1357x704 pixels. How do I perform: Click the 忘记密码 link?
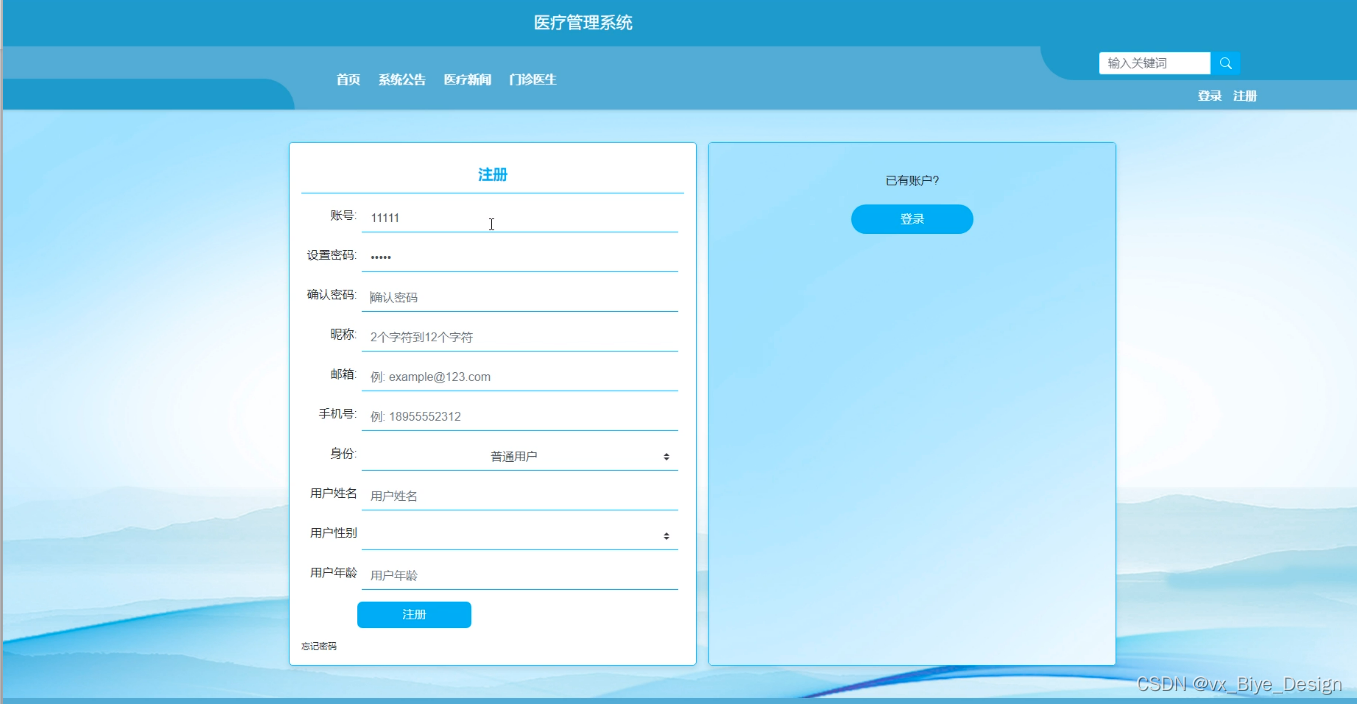(319, 647)
